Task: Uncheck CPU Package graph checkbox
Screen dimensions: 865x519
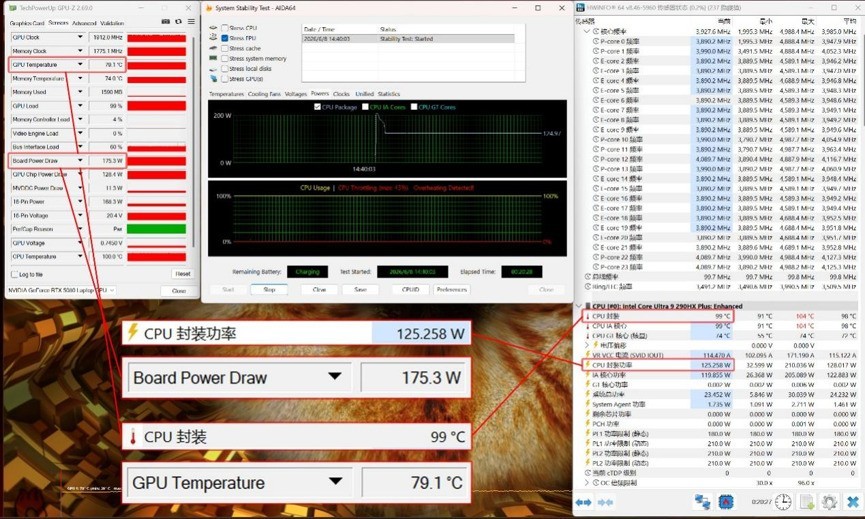Action: coord(317,107)
